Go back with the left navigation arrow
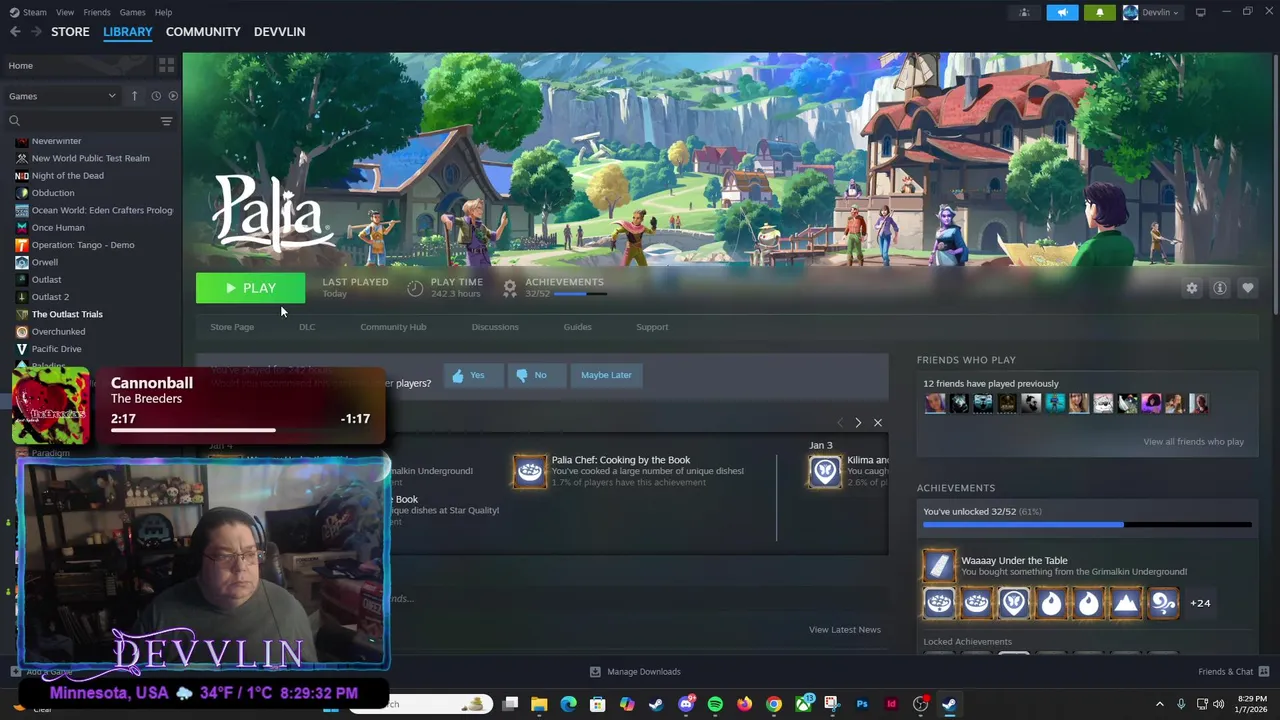This screenshot has width=1280, height=720. 15,32
